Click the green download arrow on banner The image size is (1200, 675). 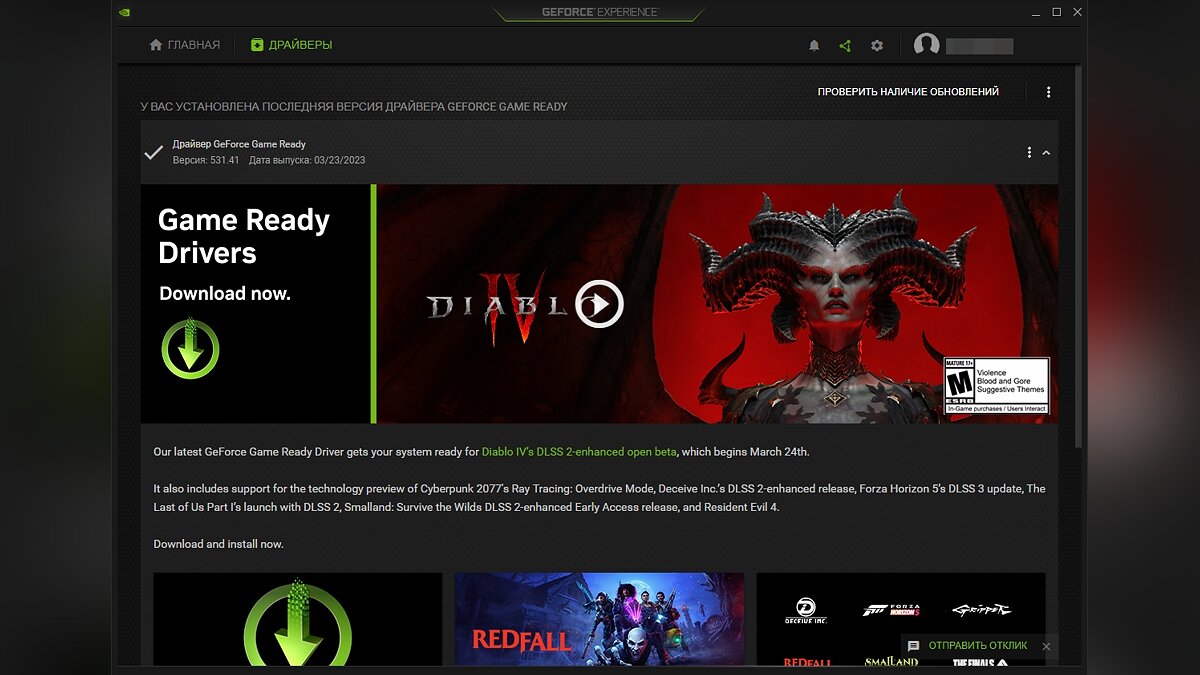(x=190, y=349)
